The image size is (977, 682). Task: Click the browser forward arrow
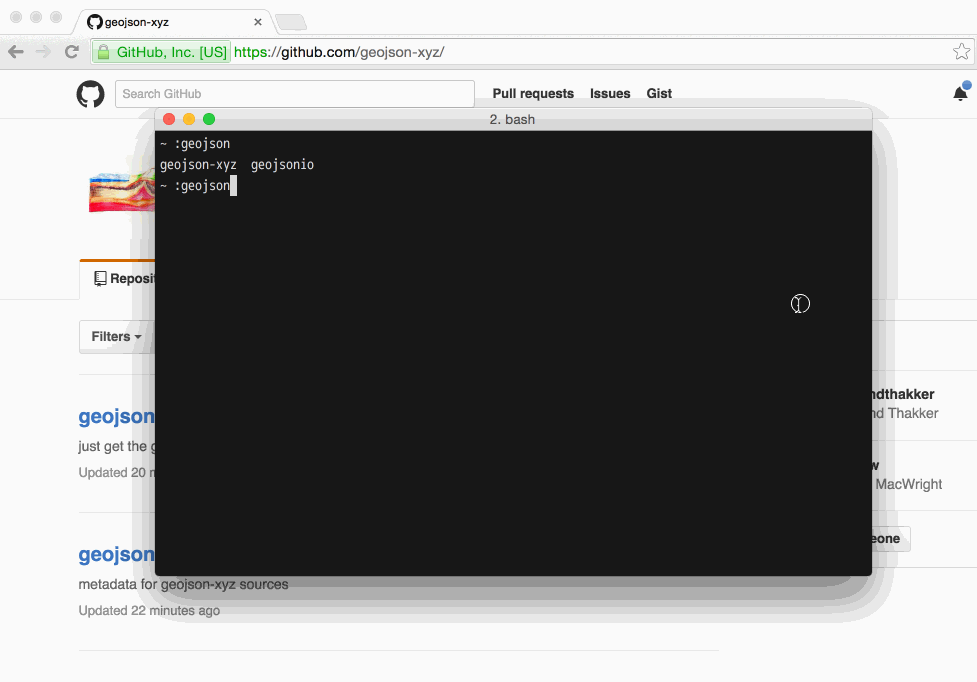click(x=43, y=52)
